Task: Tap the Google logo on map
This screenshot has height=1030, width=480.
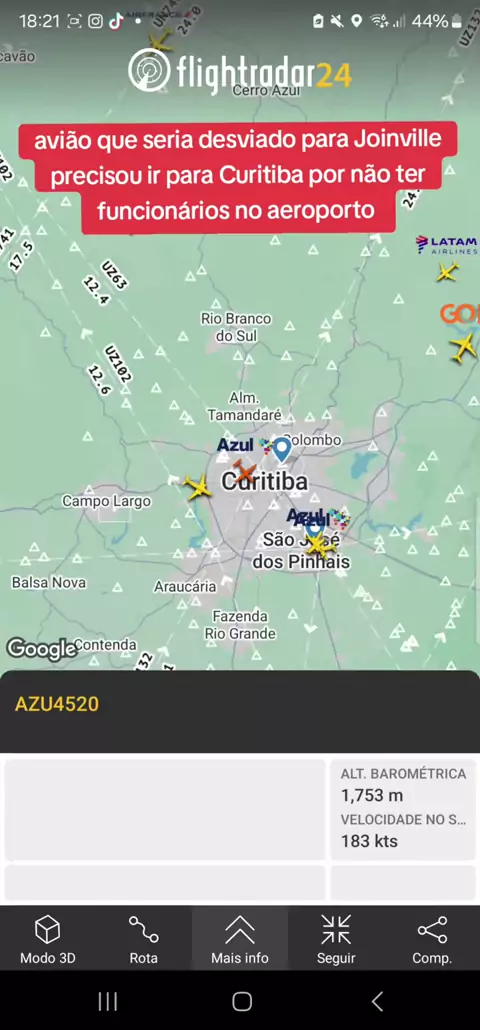Action: pyautogui.click(x=41, y=648)
